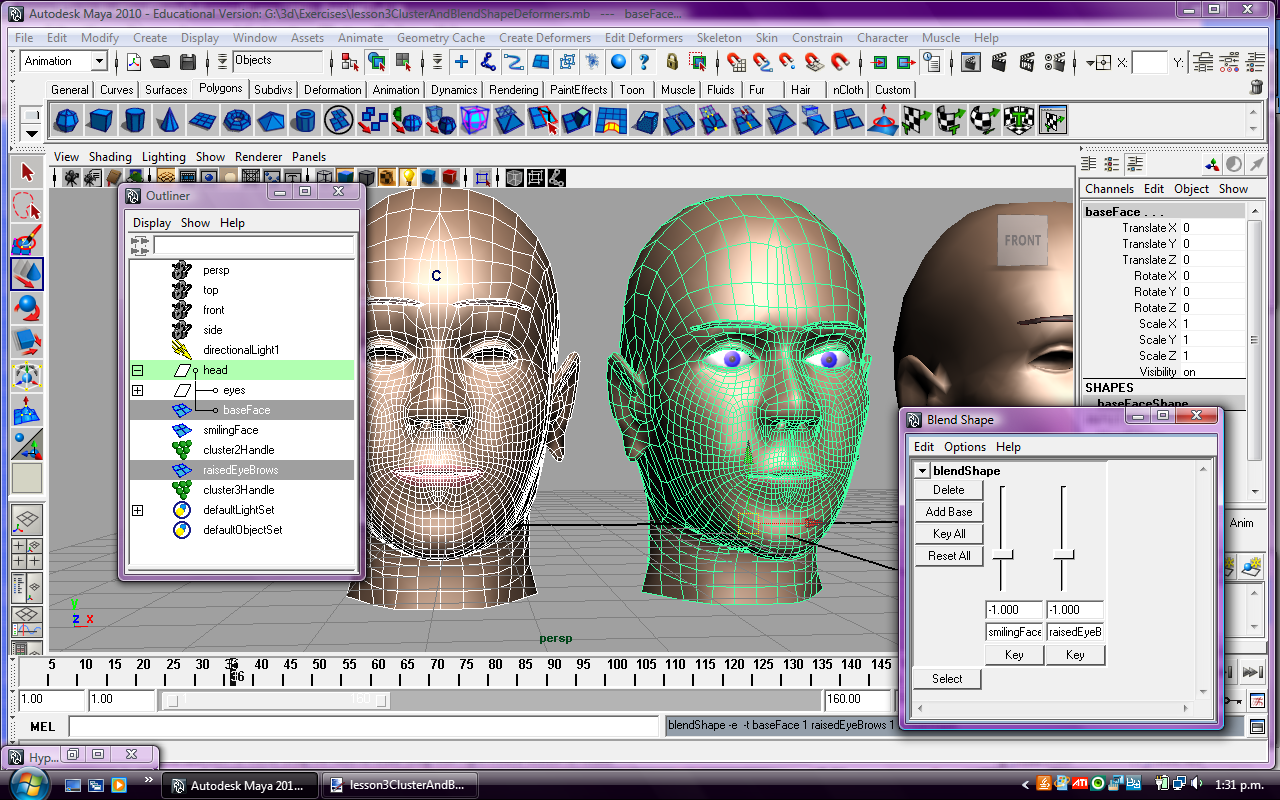Launch the IPR render icon
Image resolution: width=1280 pixels, height=800 pixels.
click(x=1026, y=62)
